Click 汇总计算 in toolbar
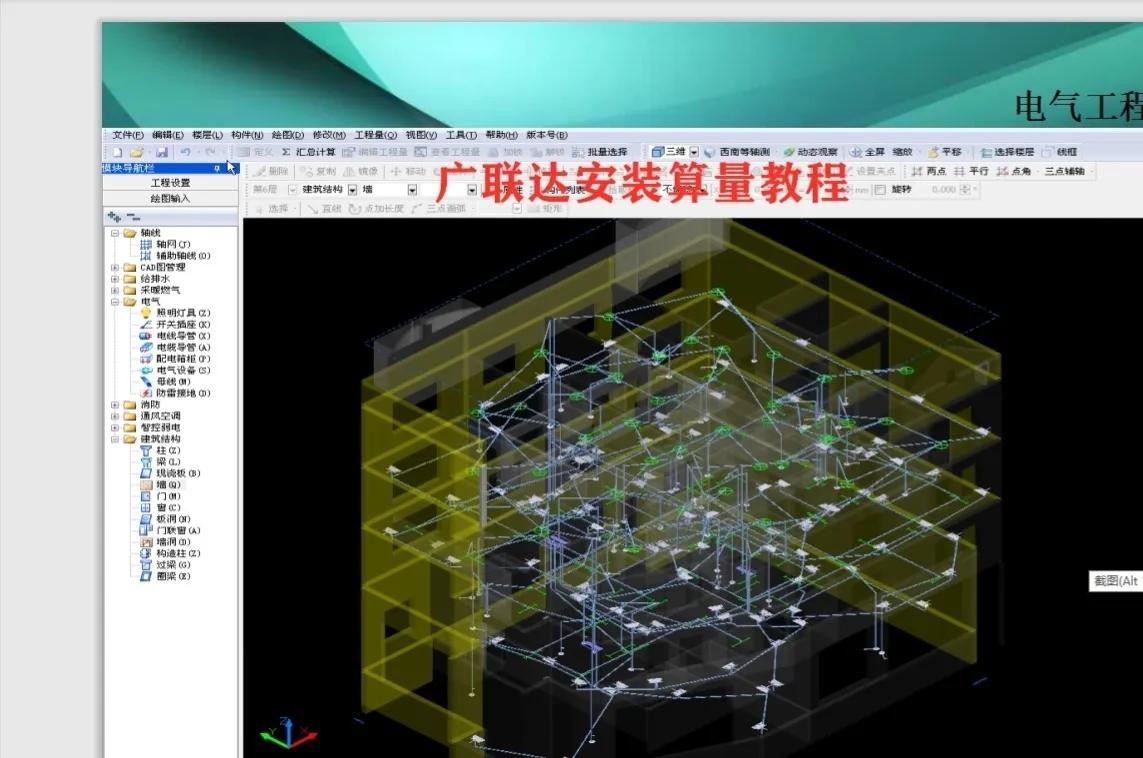 (308, 152)
